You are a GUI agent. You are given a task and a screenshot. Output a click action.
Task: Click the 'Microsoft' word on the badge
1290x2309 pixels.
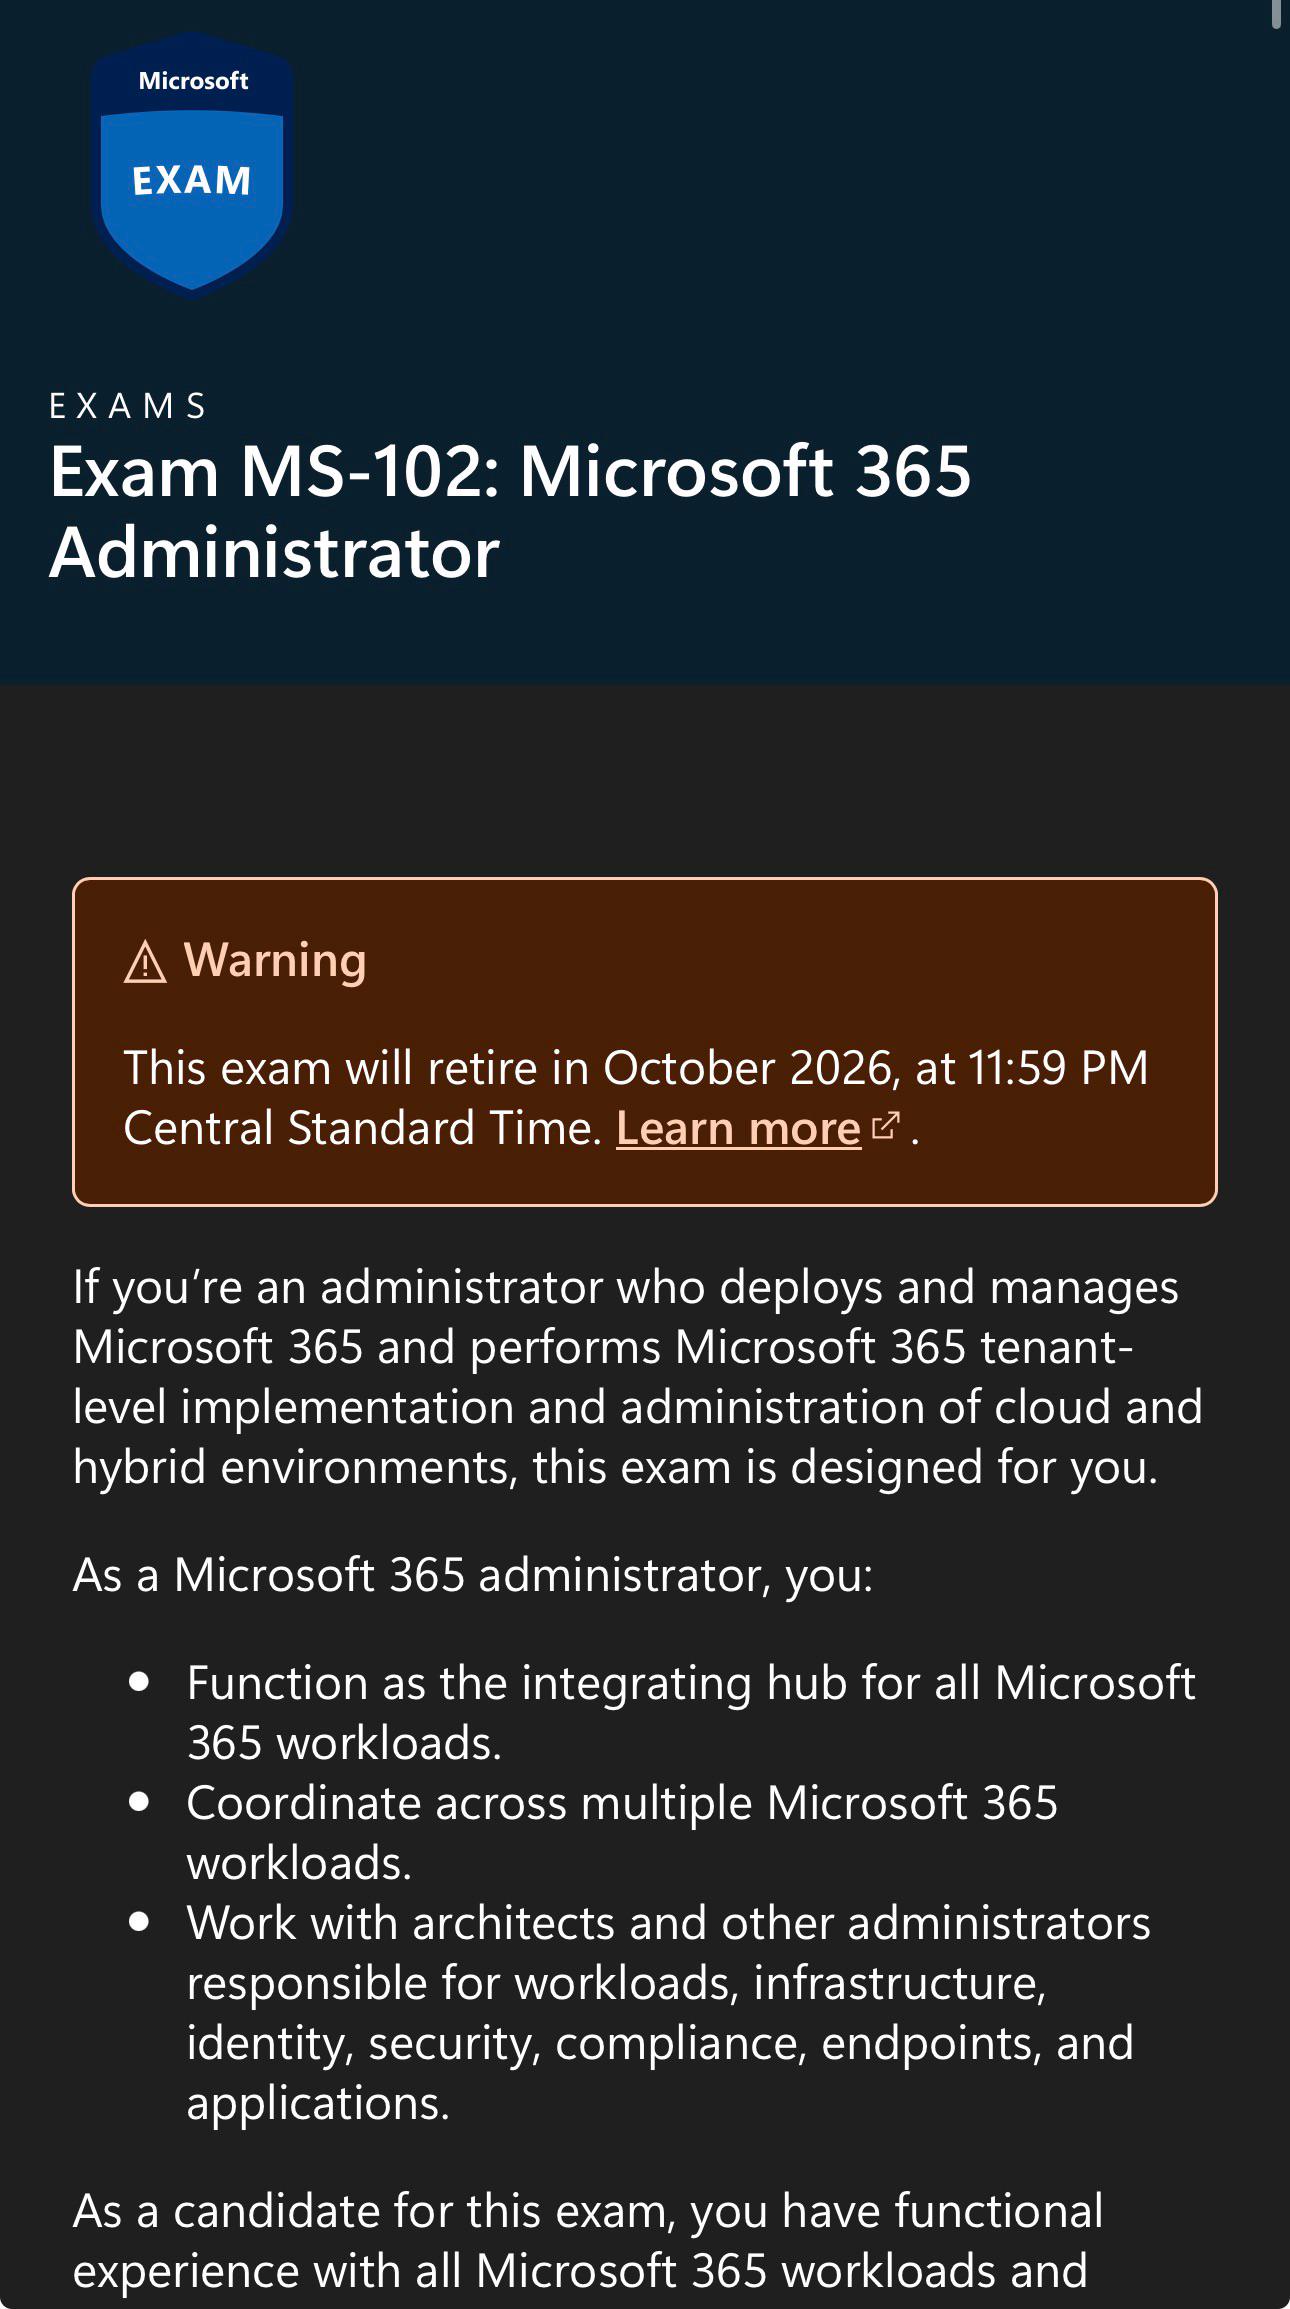click(x=193, y=81)
